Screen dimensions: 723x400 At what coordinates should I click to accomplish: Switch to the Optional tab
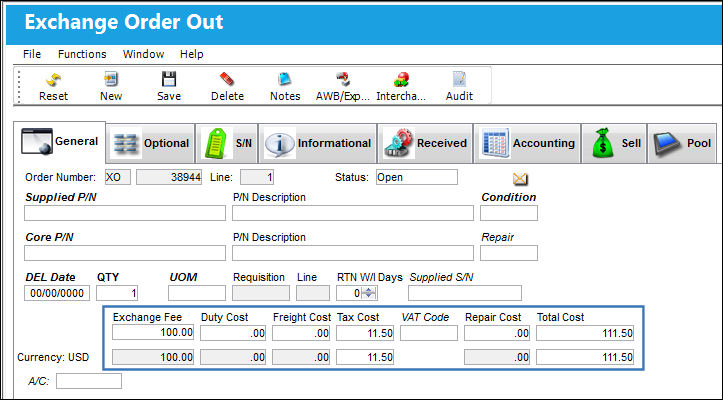point(151,143)
